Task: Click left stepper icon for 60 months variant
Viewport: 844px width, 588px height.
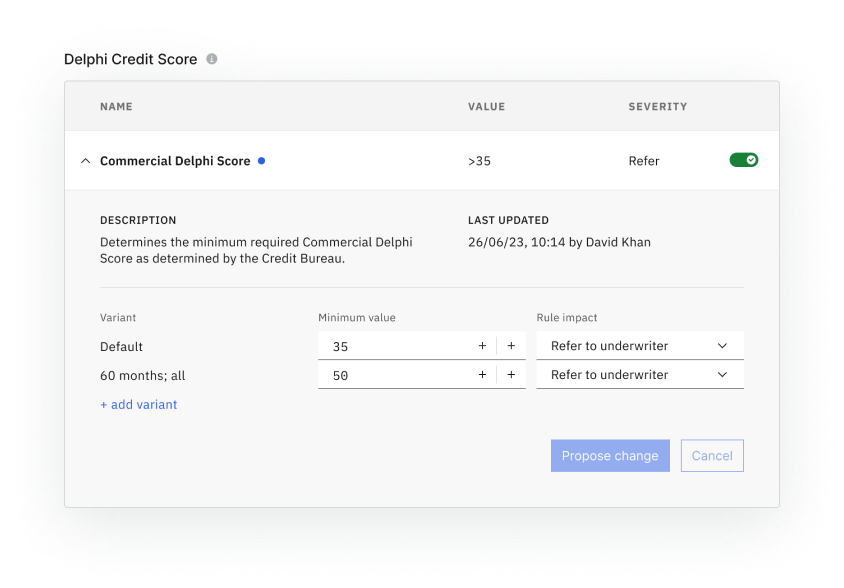Action: tap(482, 375)
